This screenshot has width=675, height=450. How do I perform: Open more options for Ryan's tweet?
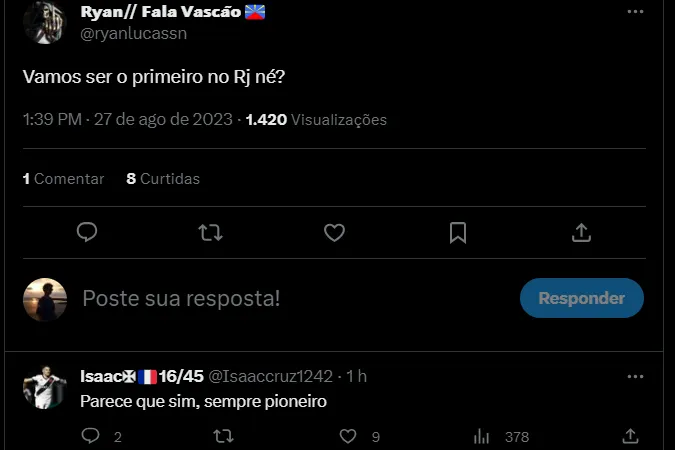[635, 12]
